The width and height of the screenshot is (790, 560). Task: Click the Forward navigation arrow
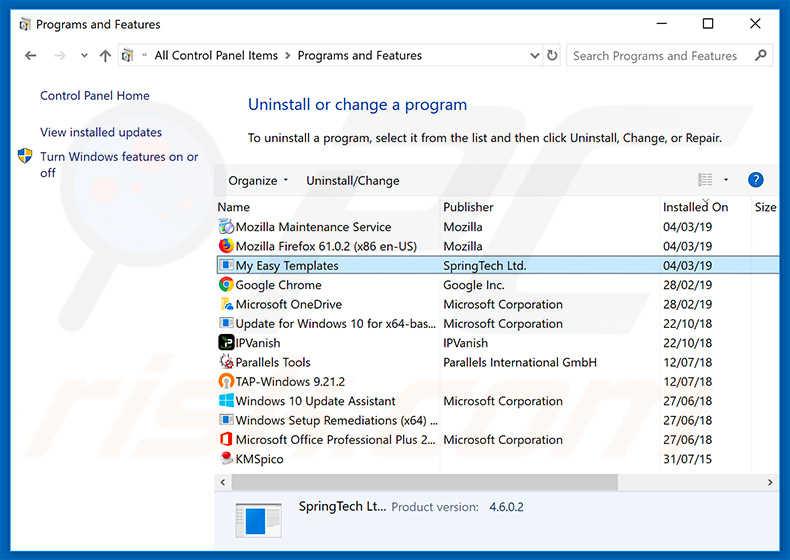pyautogui.click(x=59, y=55)
